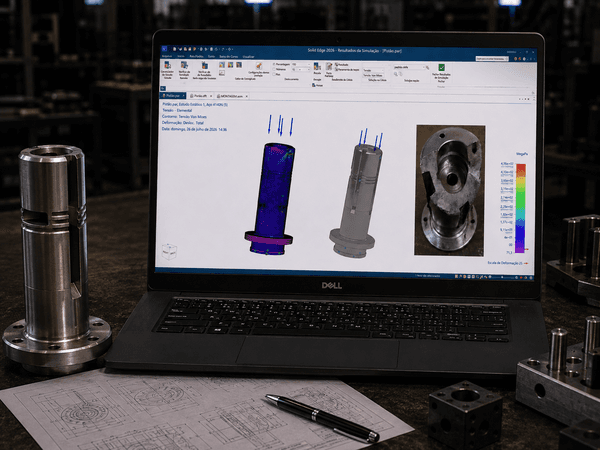
Task: Click the date text line in the results header
Action: [194, 129]
